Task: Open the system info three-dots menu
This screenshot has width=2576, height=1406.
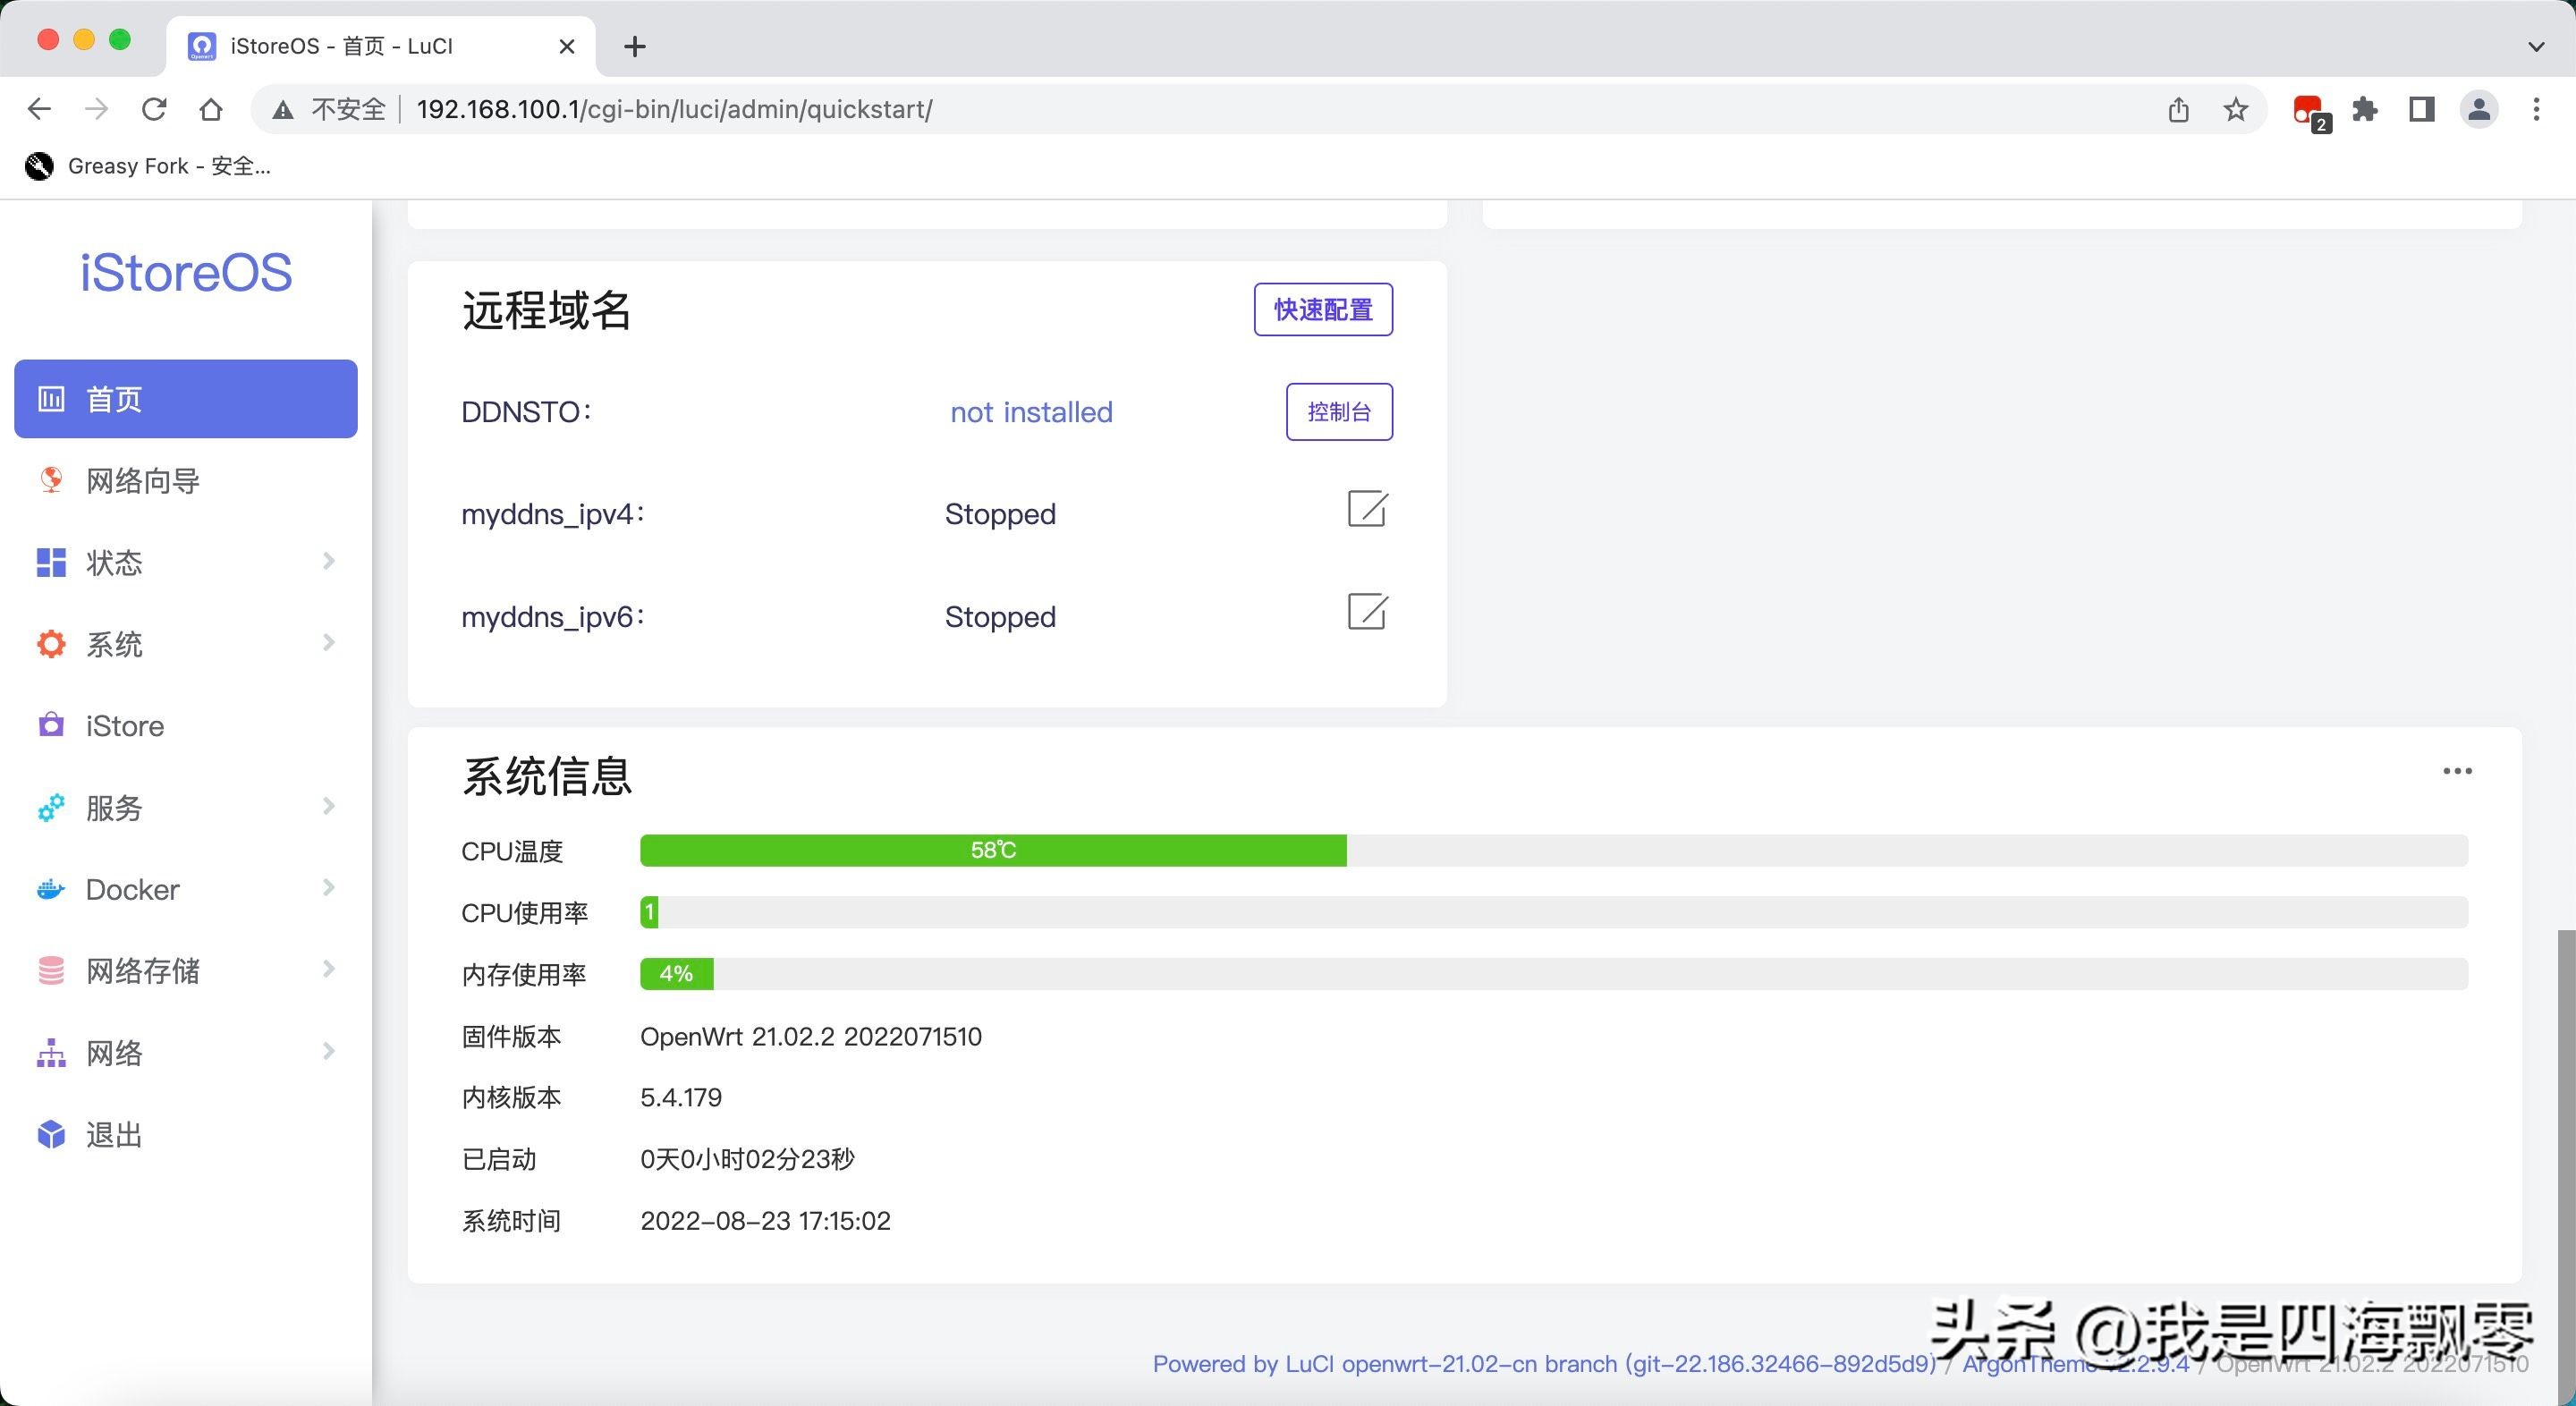Action: [2457, 771]
